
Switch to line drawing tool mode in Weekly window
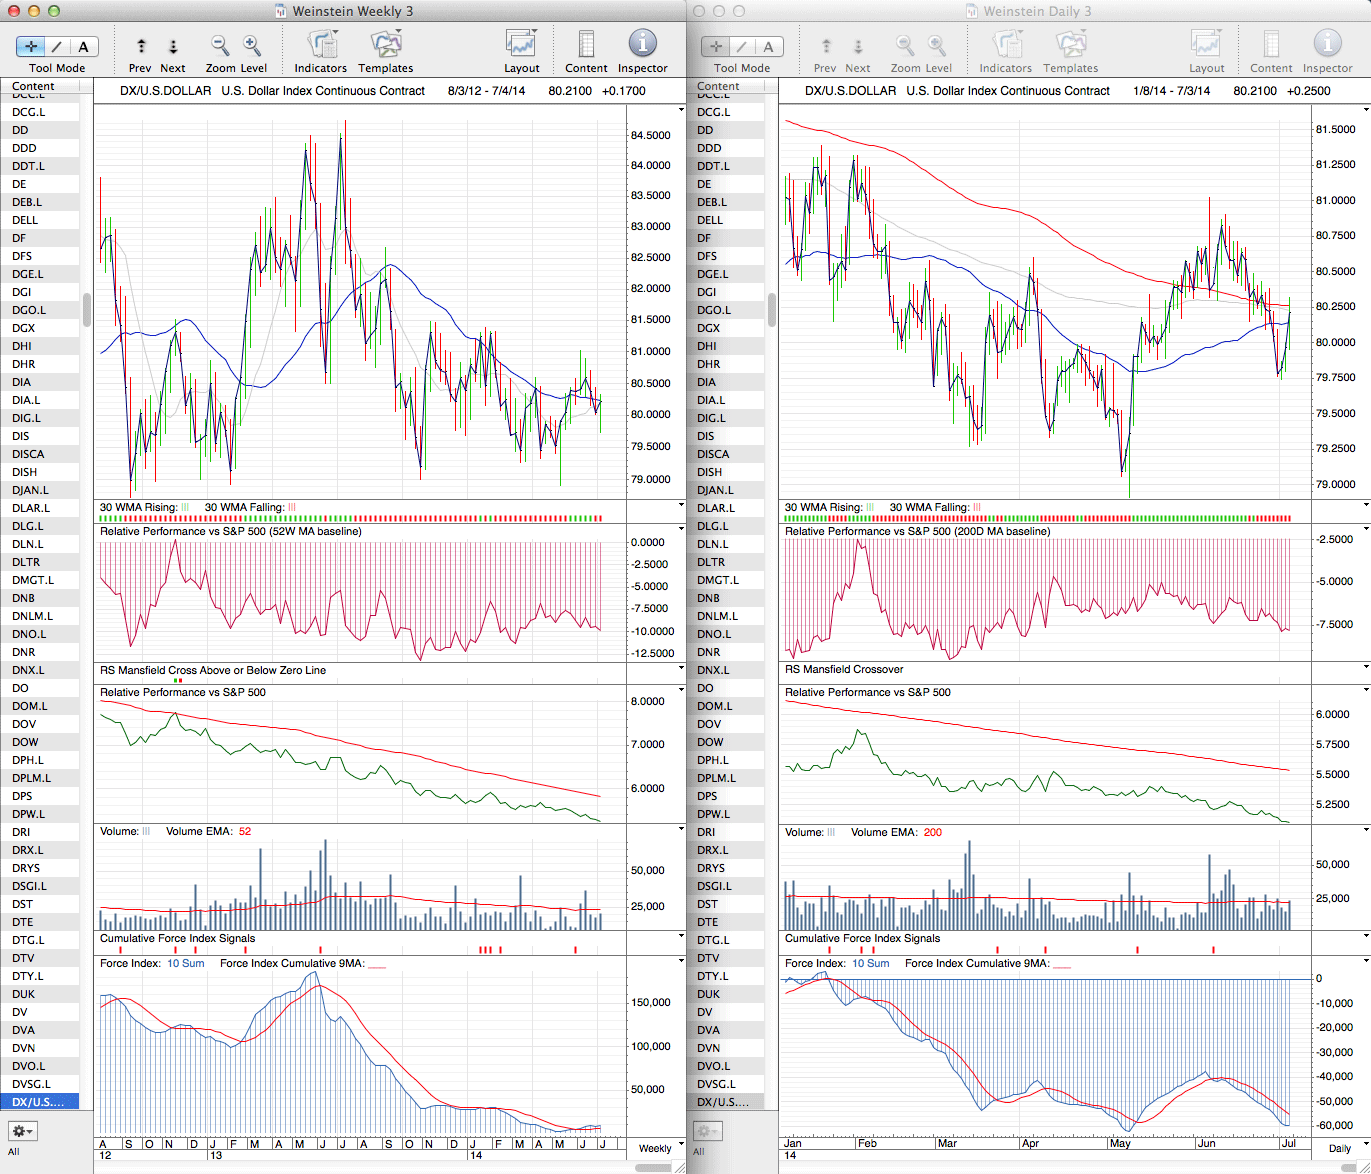point(57,46)
